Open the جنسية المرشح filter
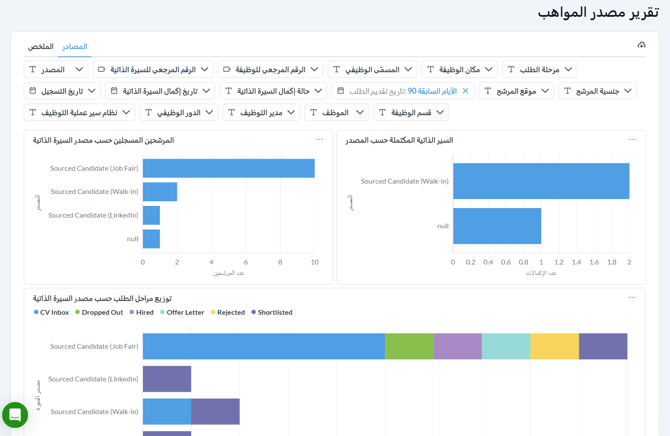Viewport: 670px width, 436px height. [597, 91]
